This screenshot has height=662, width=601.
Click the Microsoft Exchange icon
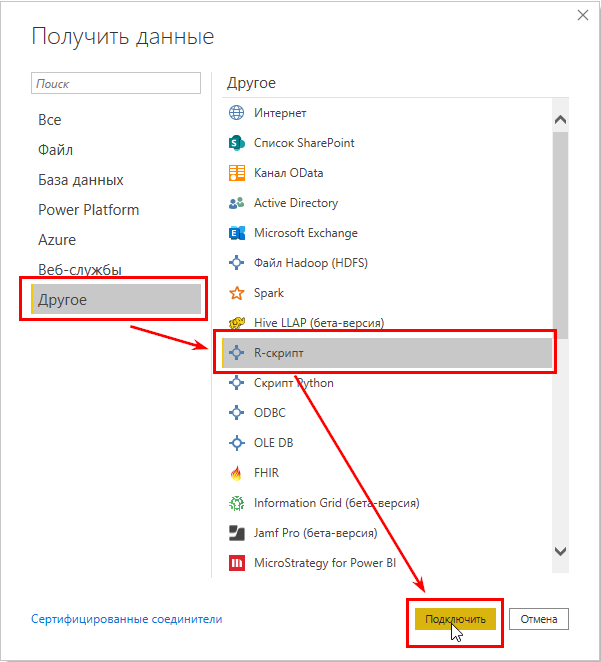[x=236, y=233]
